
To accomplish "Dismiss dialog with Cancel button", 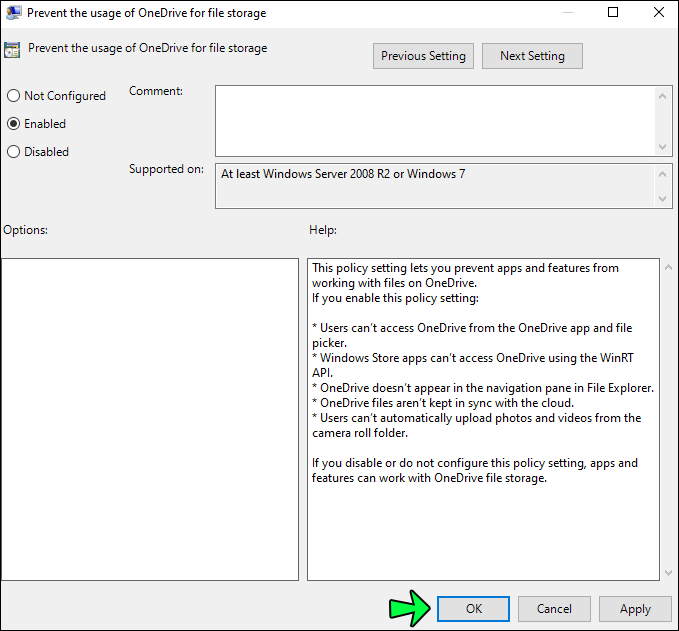I will point(554,609).
